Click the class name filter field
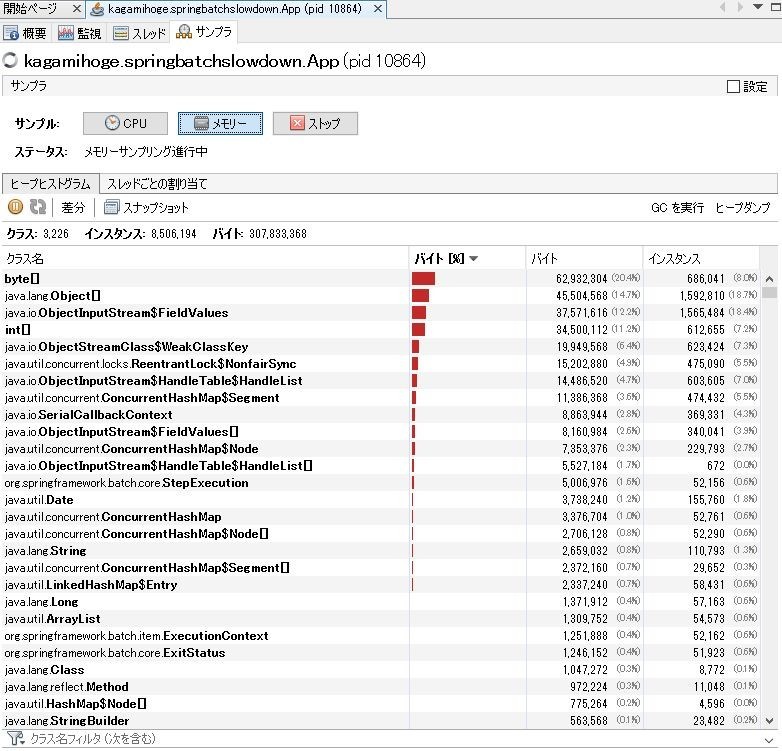782x751 pixels. 389,739
